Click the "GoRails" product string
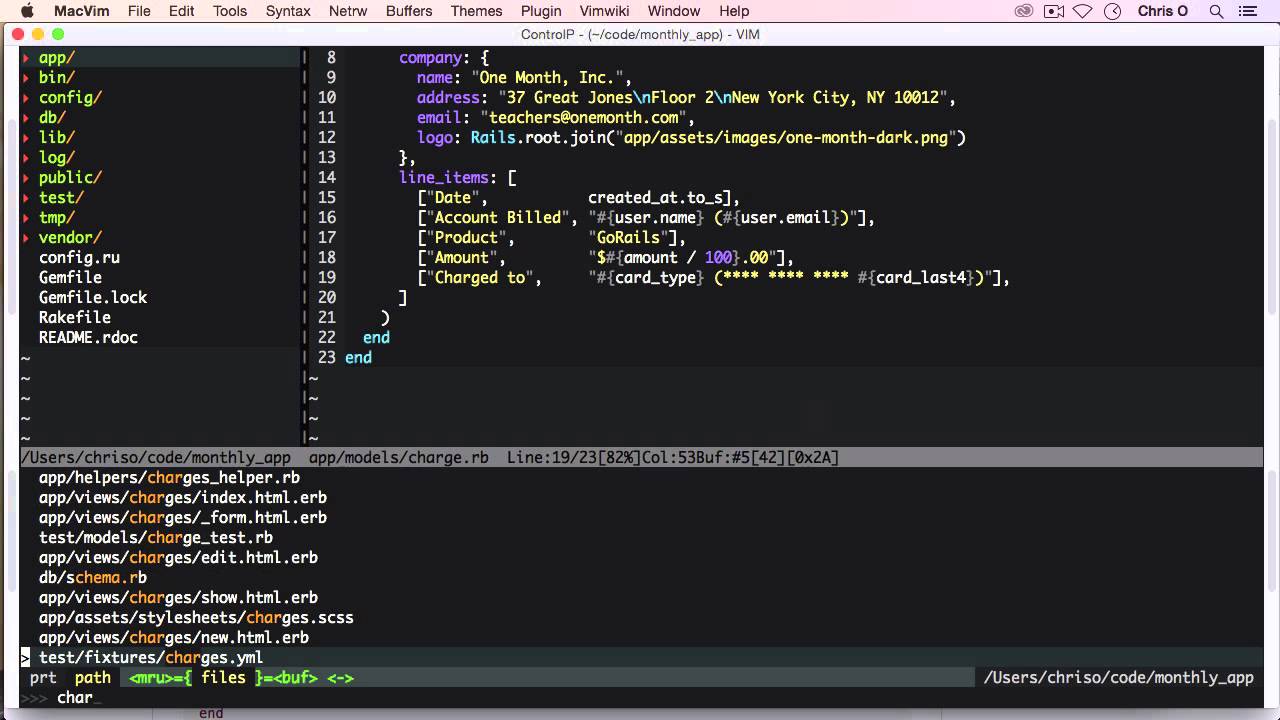 point(628,238)
